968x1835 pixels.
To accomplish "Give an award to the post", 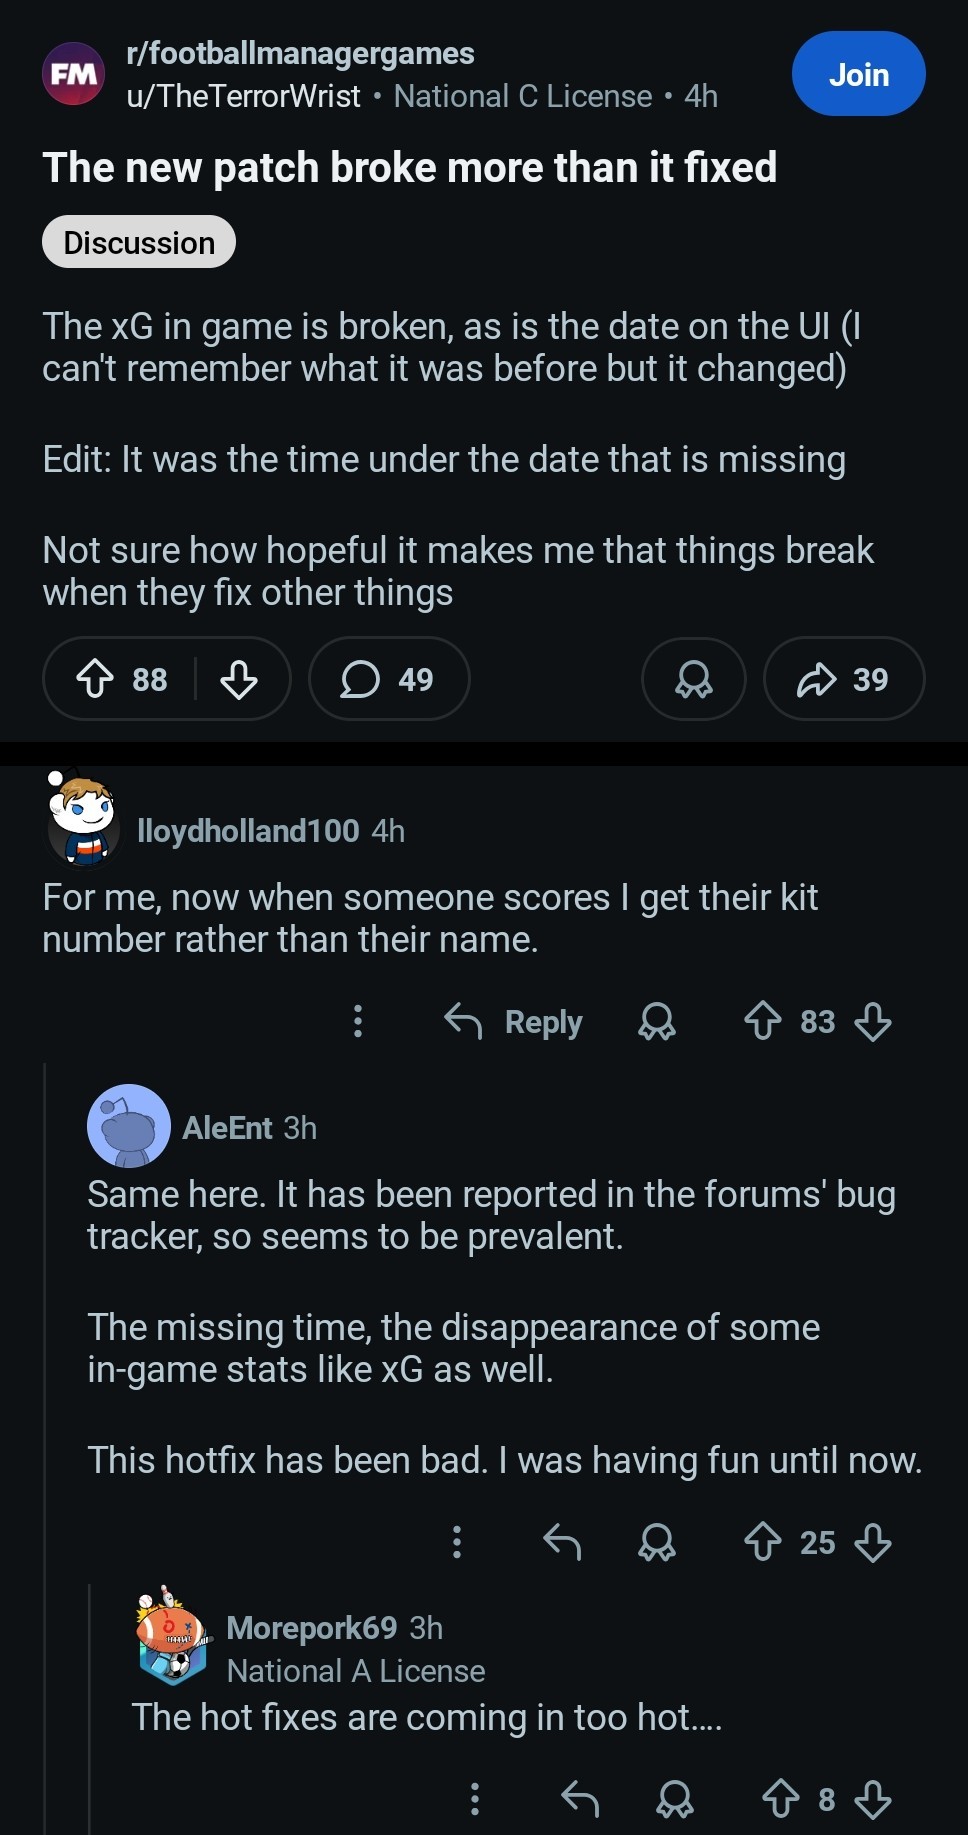I will coord(693,679).
